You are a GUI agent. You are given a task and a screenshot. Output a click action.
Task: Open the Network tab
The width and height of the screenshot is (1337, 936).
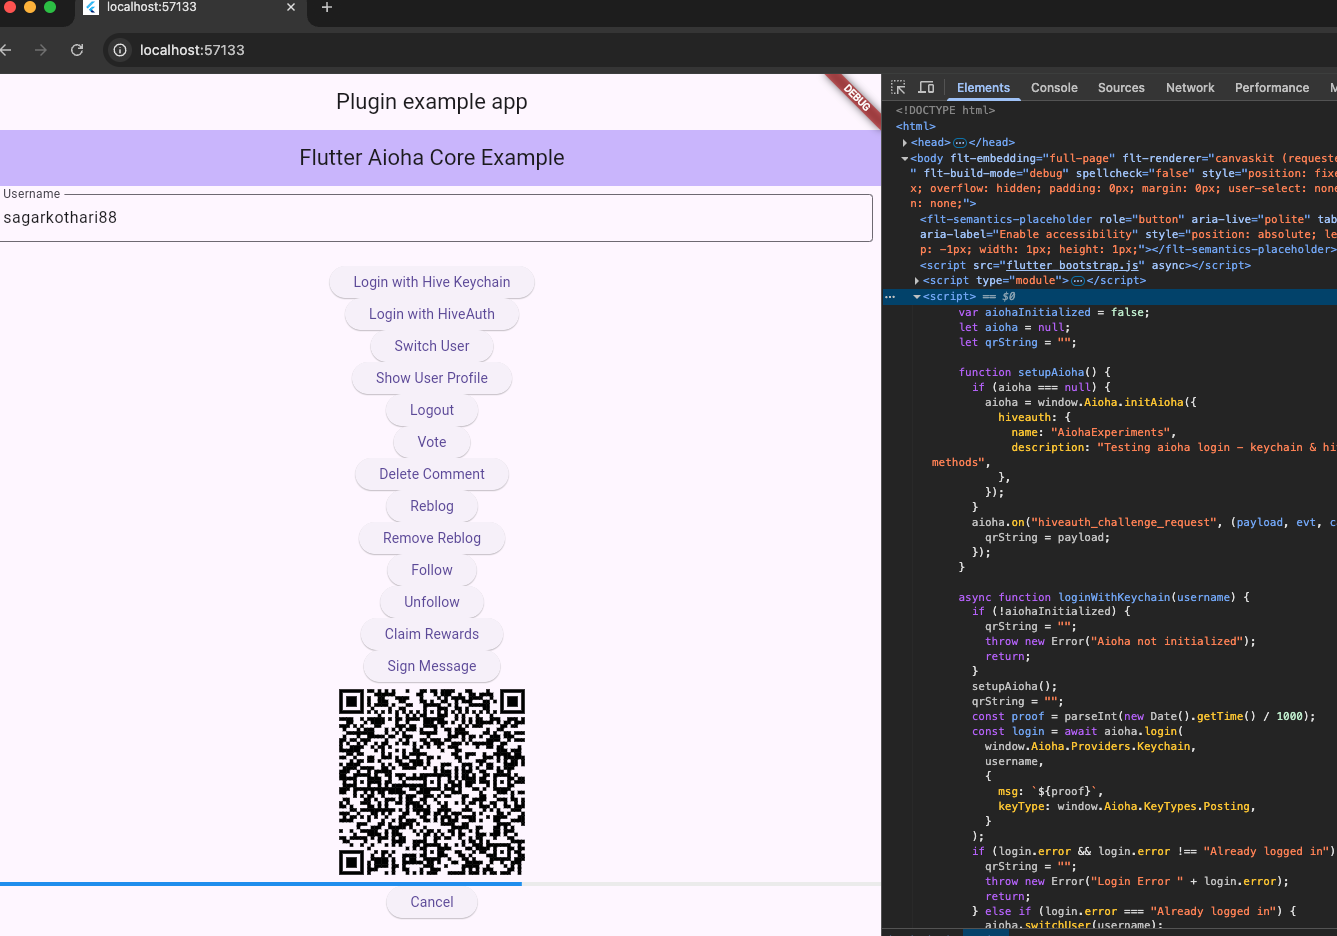pos(1190,88)
